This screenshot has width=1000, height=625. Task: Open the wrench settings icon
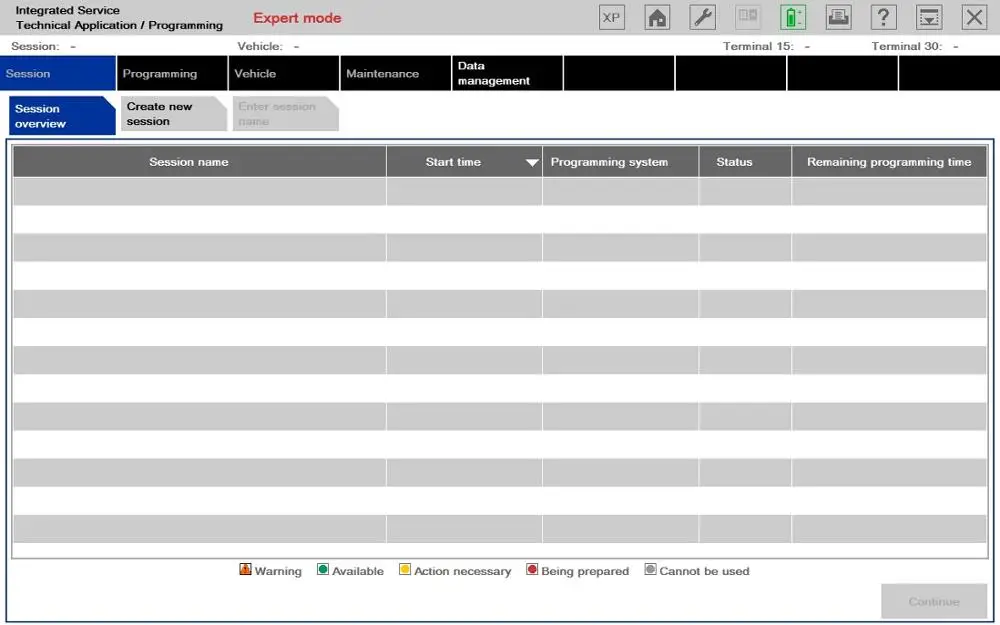[702, 17]
